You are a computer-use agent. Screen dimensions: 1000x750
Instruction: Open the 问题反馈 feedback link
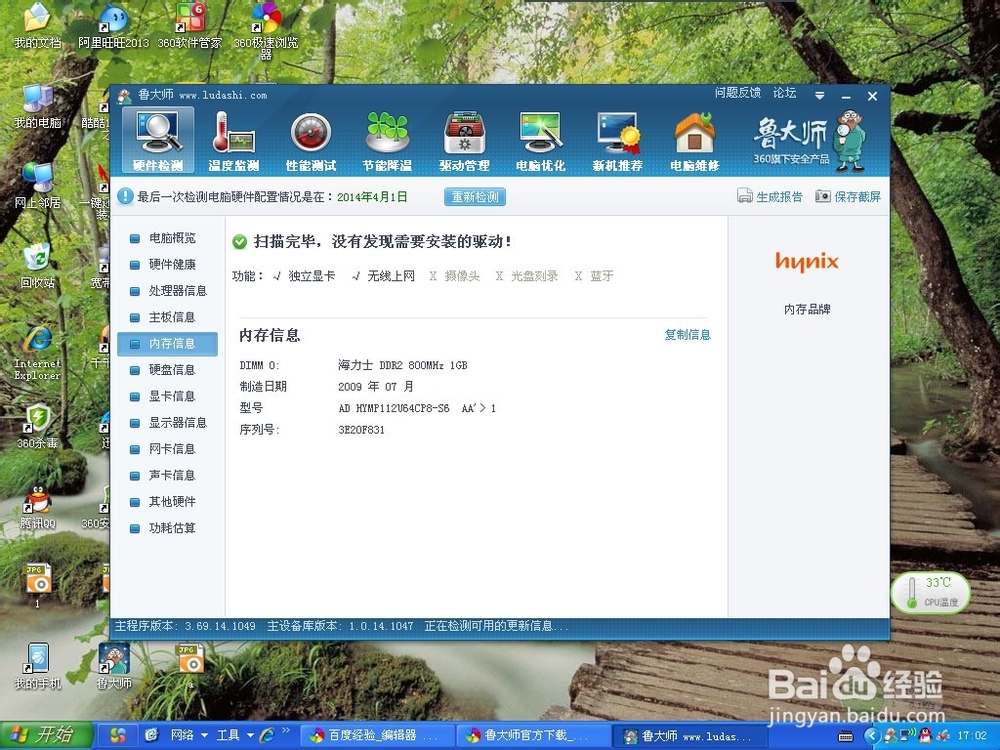pyautogui.click(x=738, y=93)
